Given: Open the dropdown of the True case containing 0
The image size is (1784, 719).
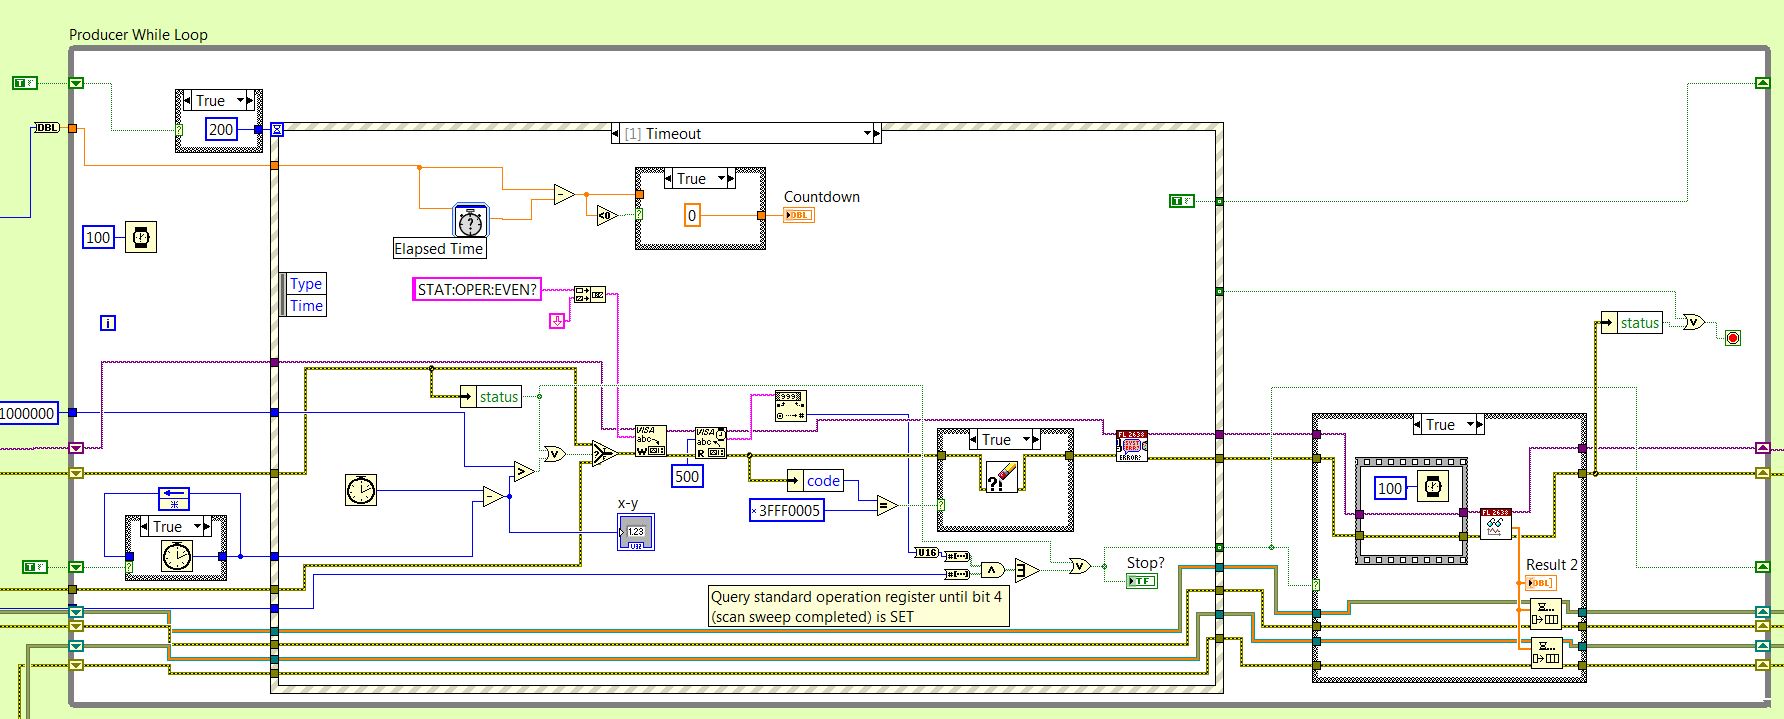Looking at the screenshot, I should pyautogui.click(x=720, y=178).
